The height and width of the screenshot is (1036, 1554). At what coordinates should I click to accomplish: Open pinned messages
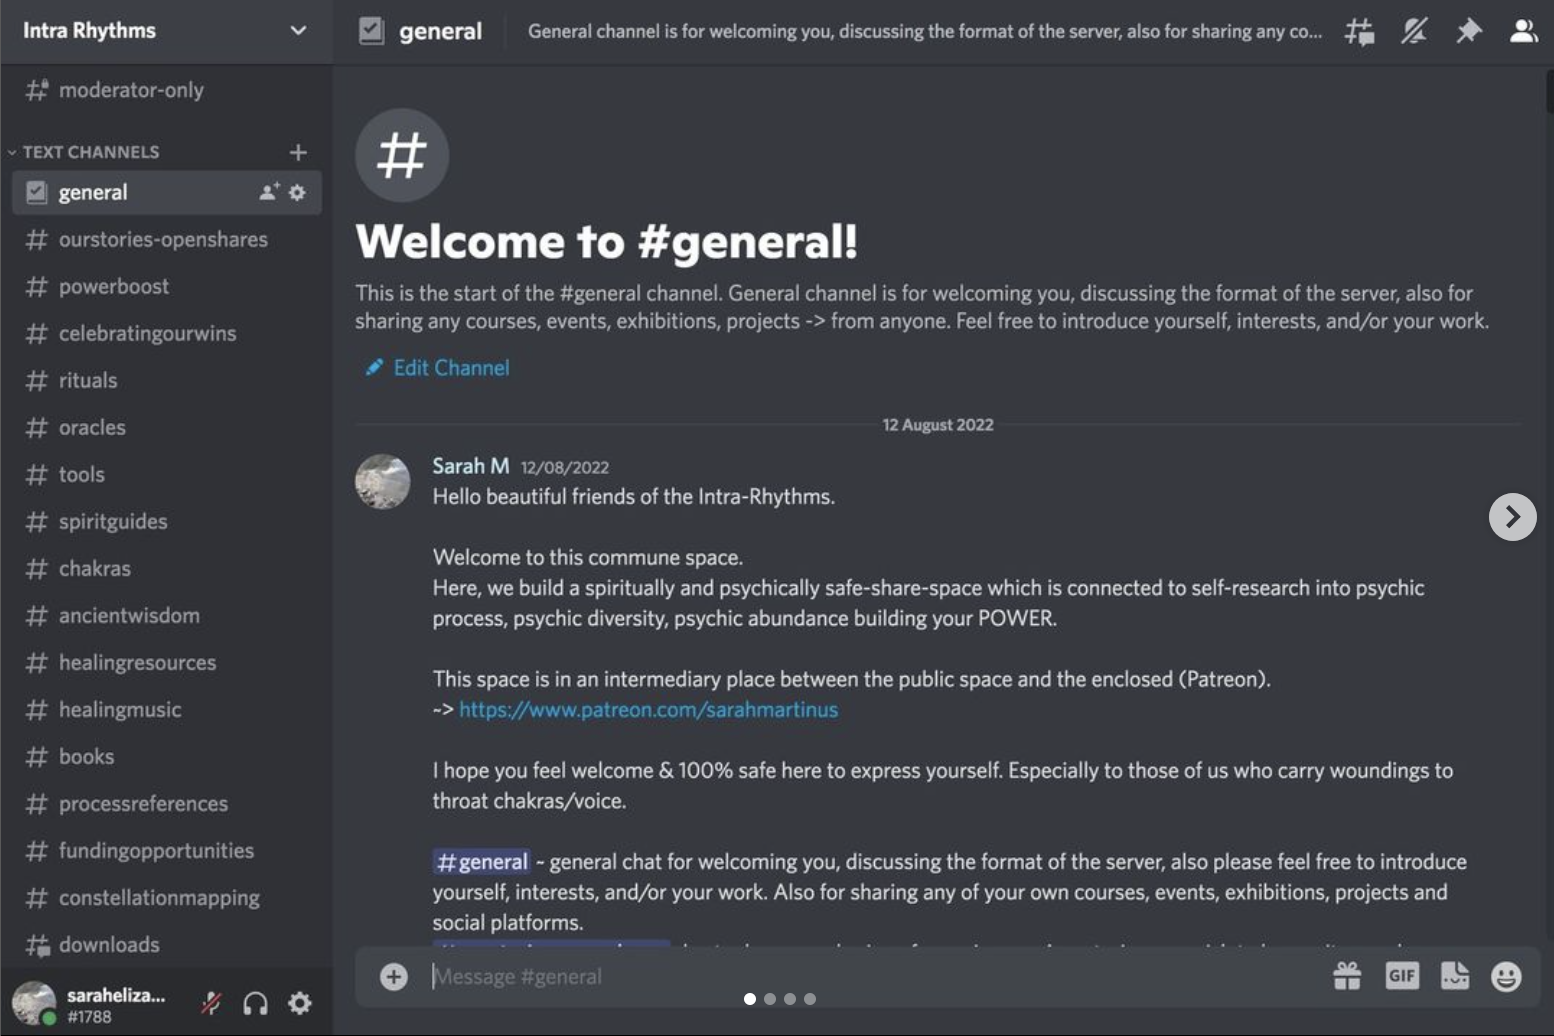click(1468, 32)
